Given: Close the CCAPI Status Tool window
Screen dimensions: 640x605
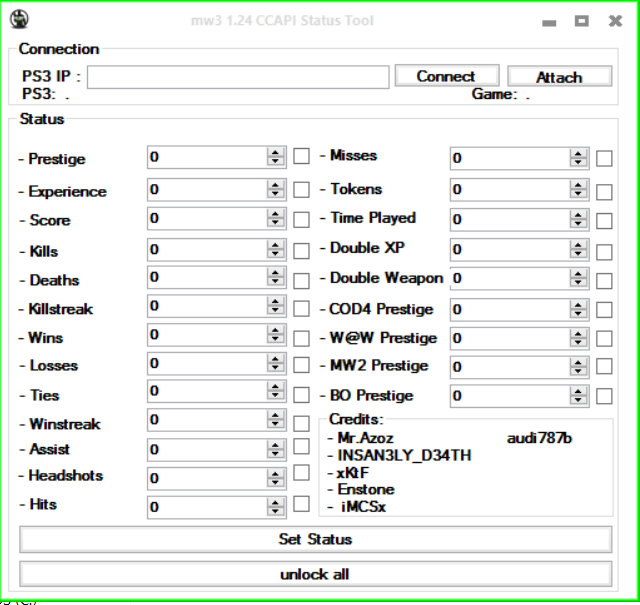Looking at the screenshot, I should pyautogui.click(x=616, y=20).
